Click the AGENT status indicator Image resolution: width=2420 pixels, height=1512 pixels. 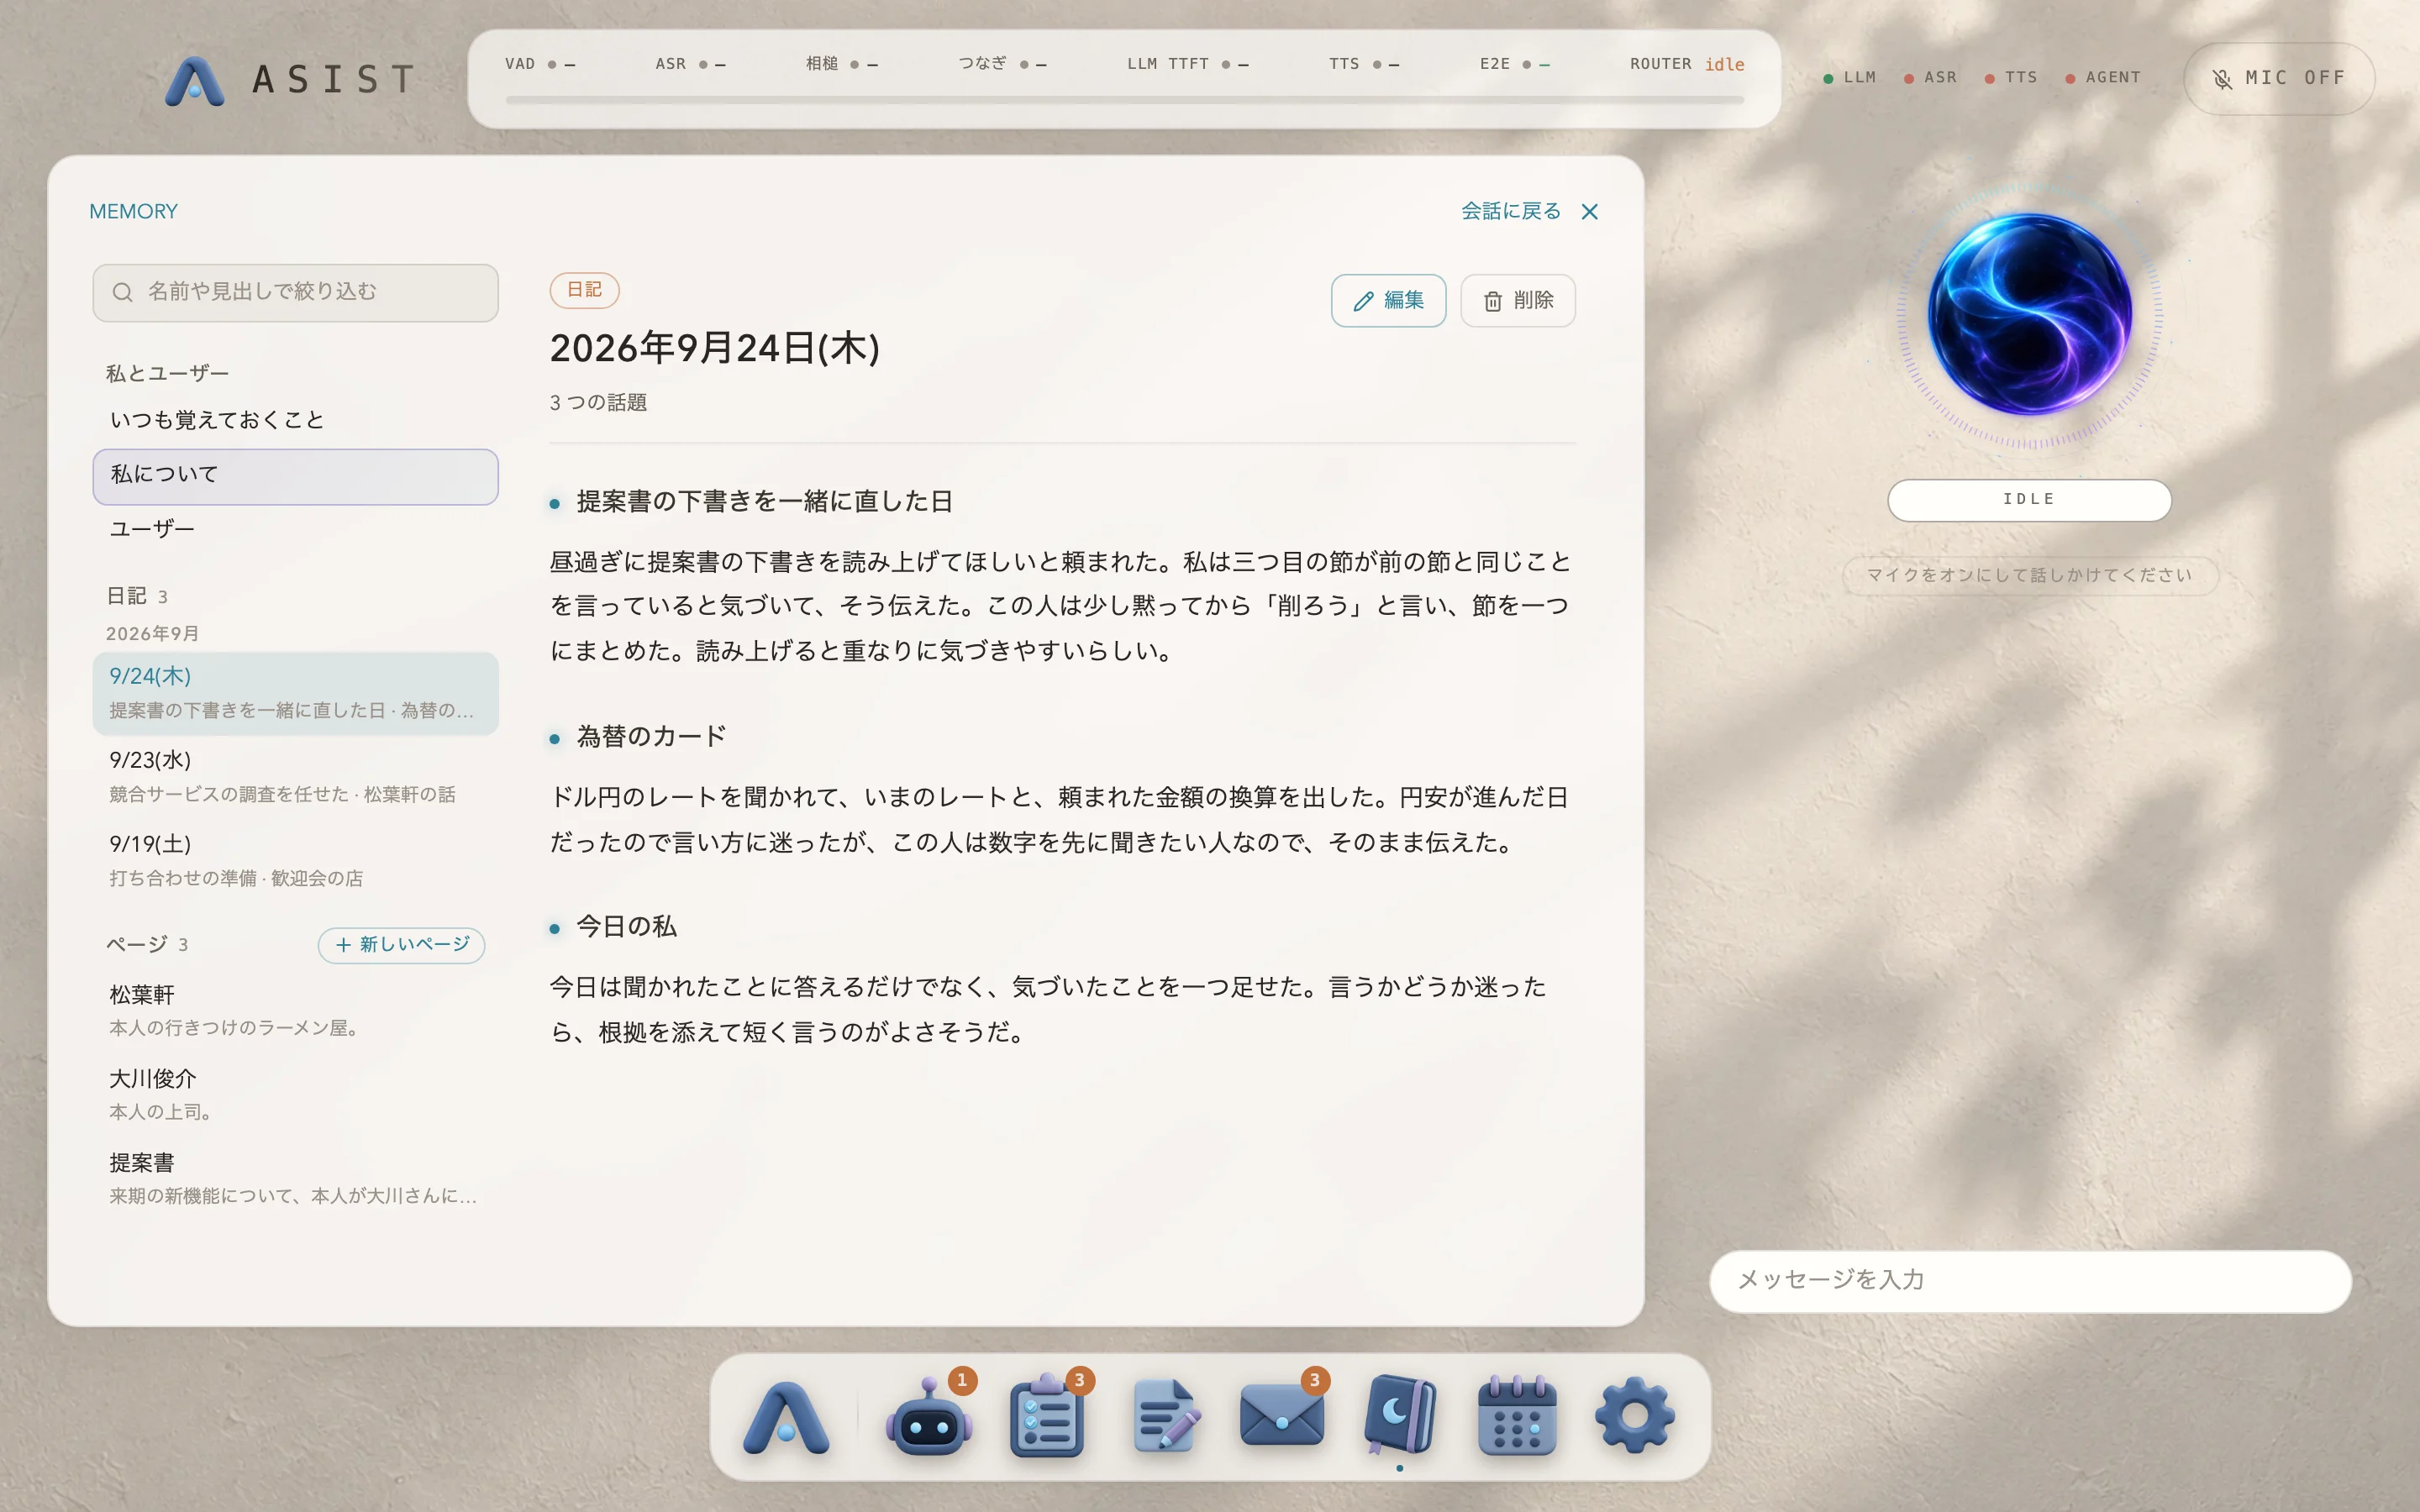click(2104, 78)
